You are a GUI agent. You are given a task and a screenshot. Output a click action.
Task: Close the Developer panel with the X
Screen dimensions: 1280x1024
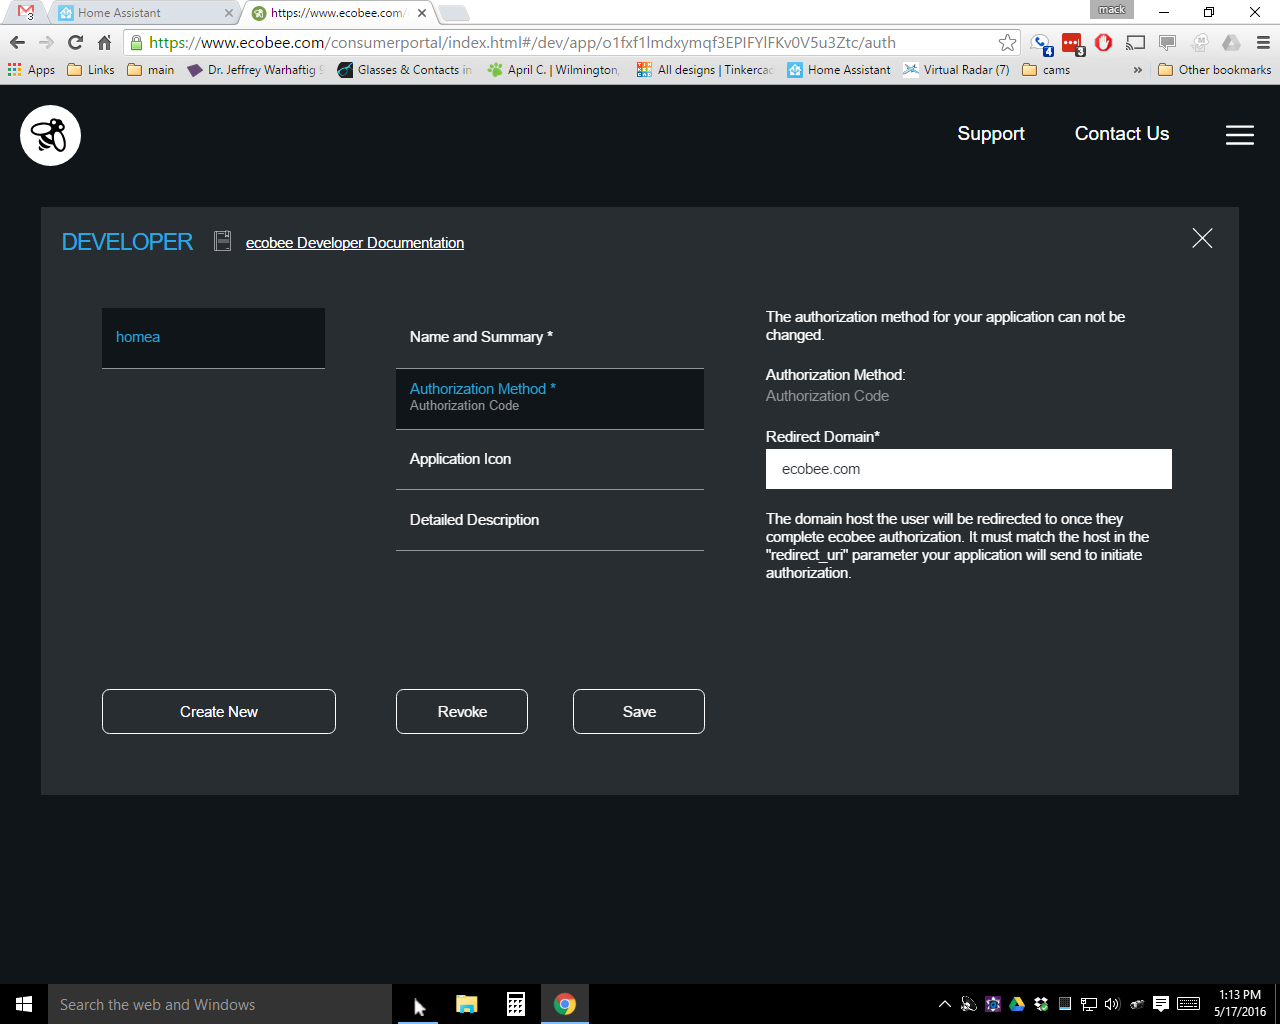pyautogui.click(x=1202, y=238)
